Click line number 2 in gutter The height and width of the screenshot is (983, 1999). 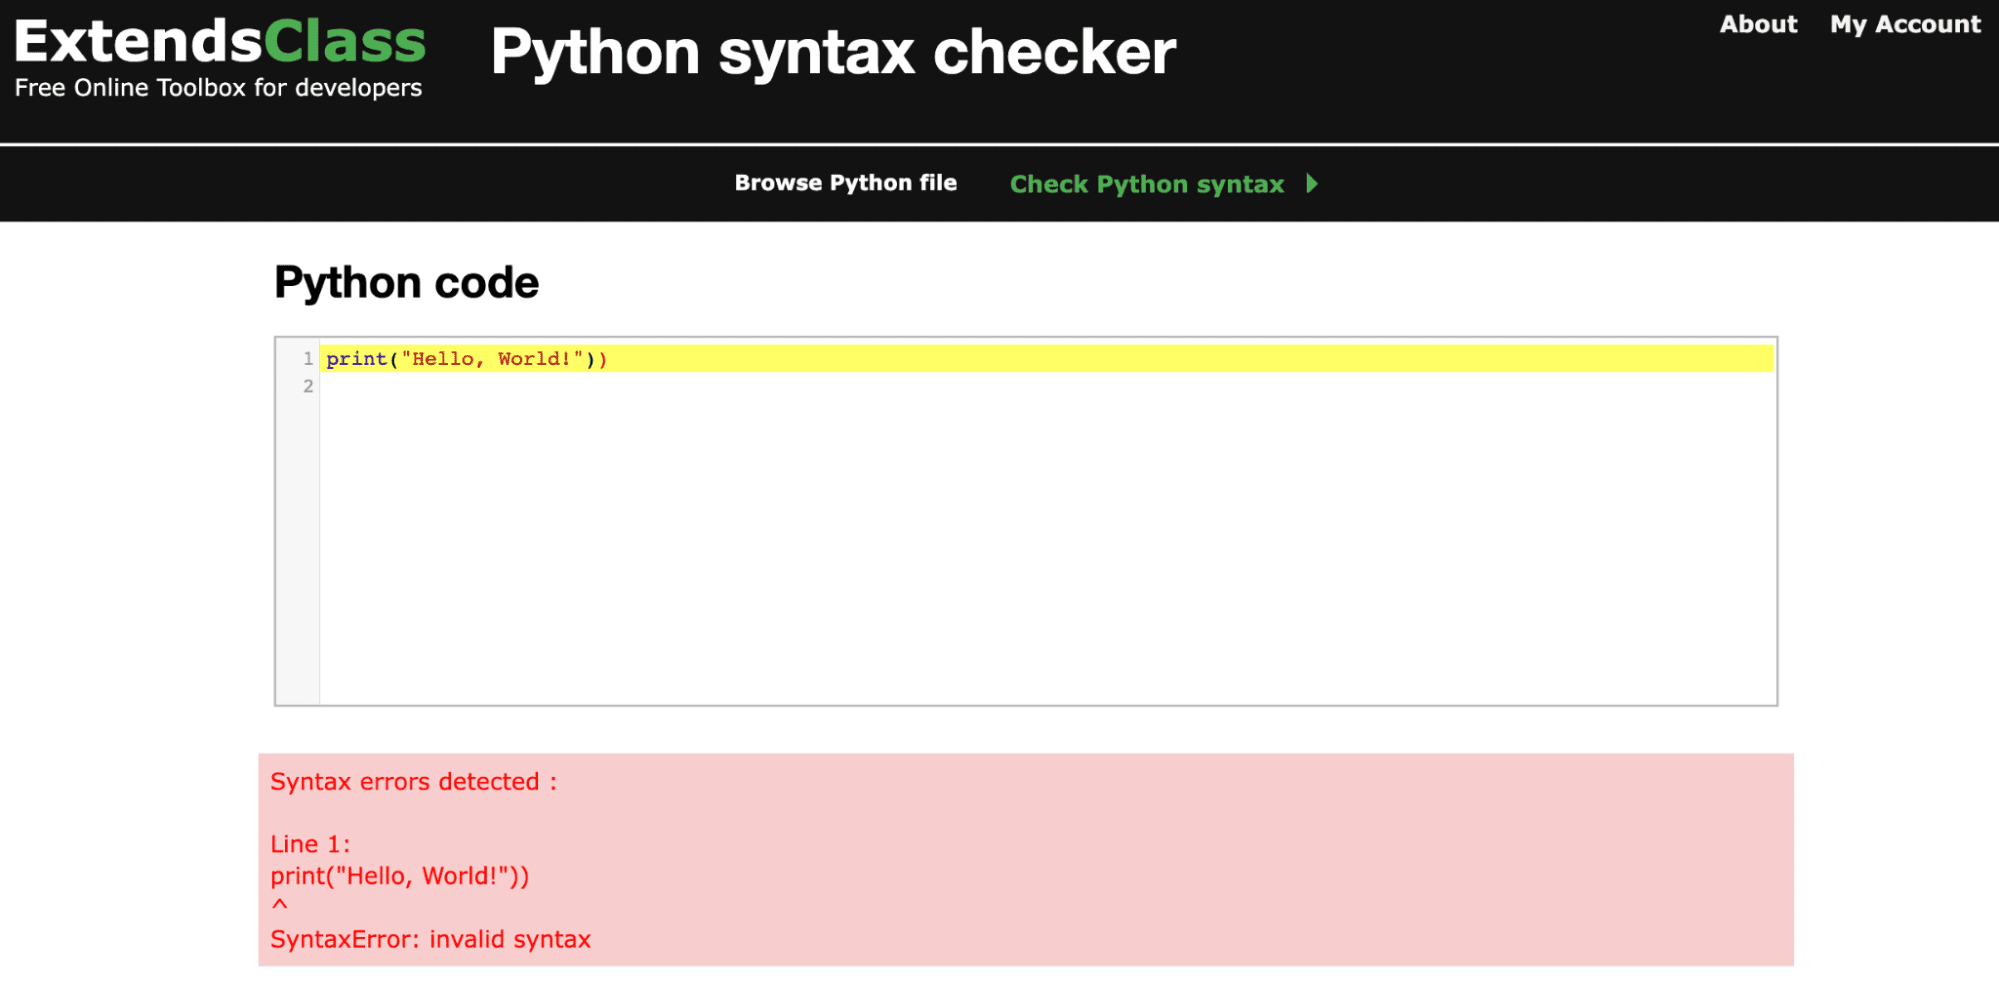(308, 386)
